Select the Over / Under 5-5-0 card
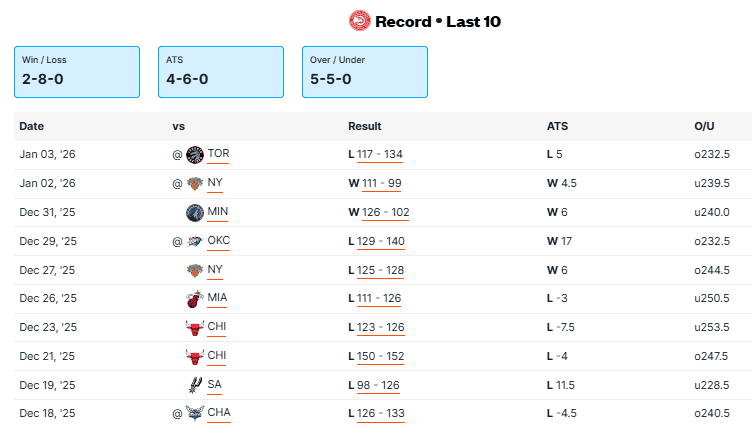Viewport: 752px width, 425px height. pos(365,71)
